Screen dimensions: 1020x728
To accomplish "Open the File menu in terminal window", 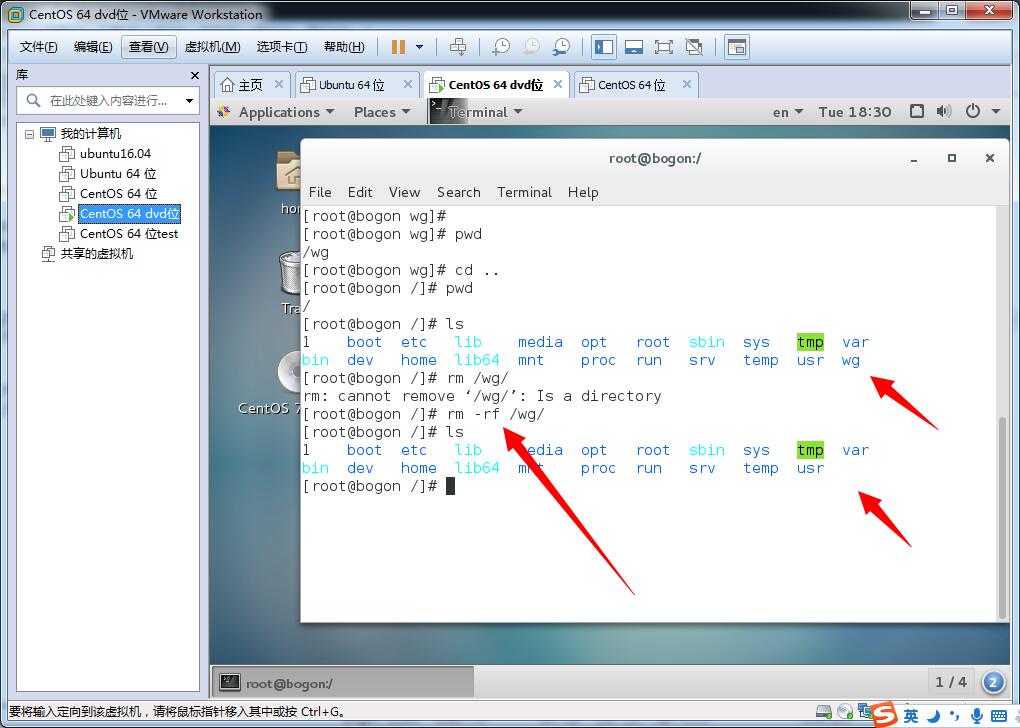I will click(x=320, y=193).
